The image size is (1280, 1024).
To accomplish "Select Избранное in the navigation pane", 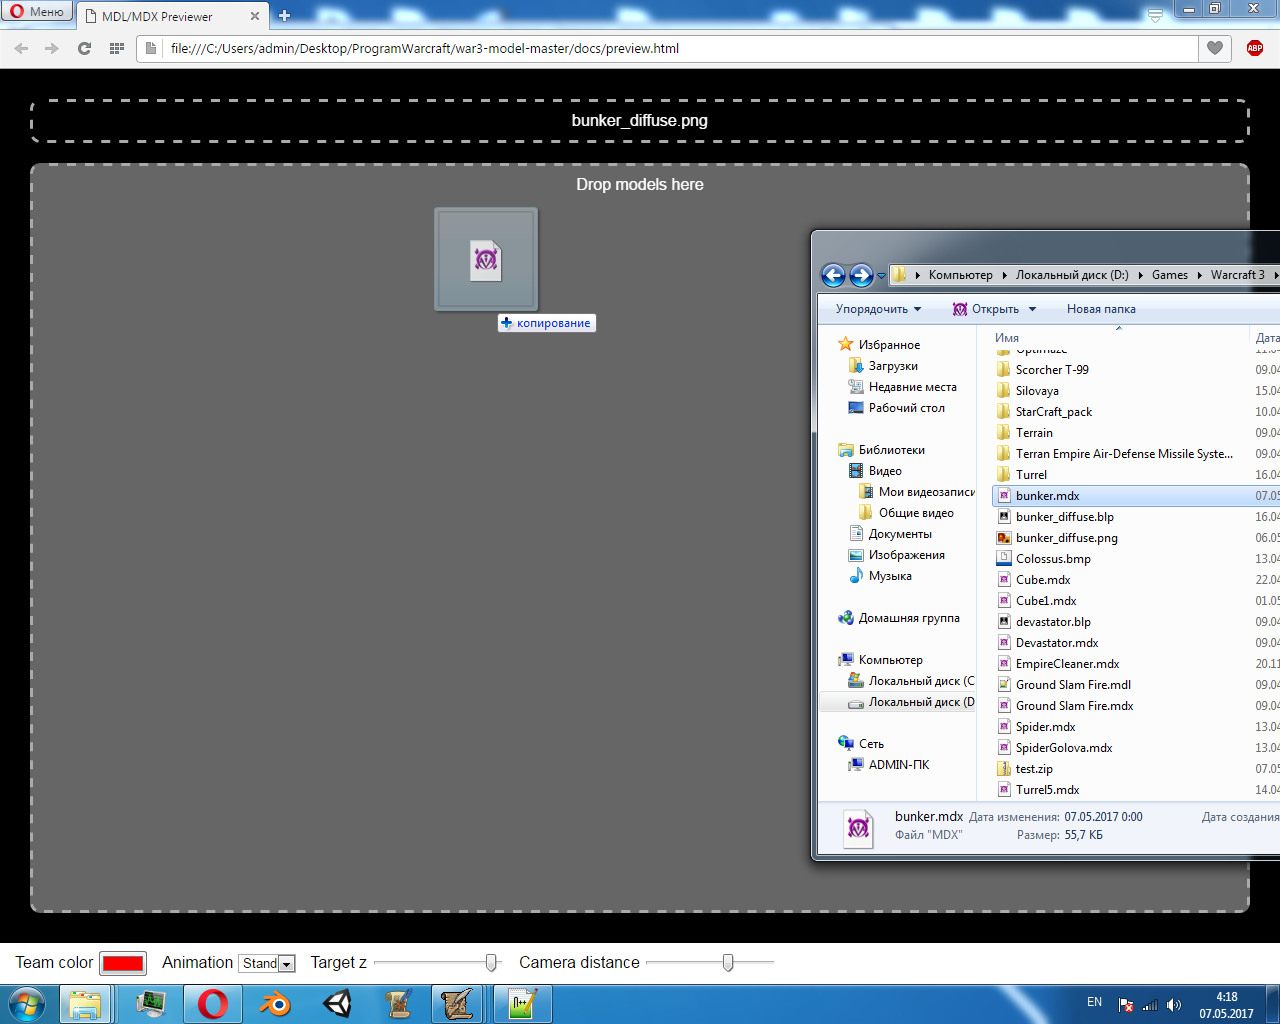I will [x=889, y=345].
